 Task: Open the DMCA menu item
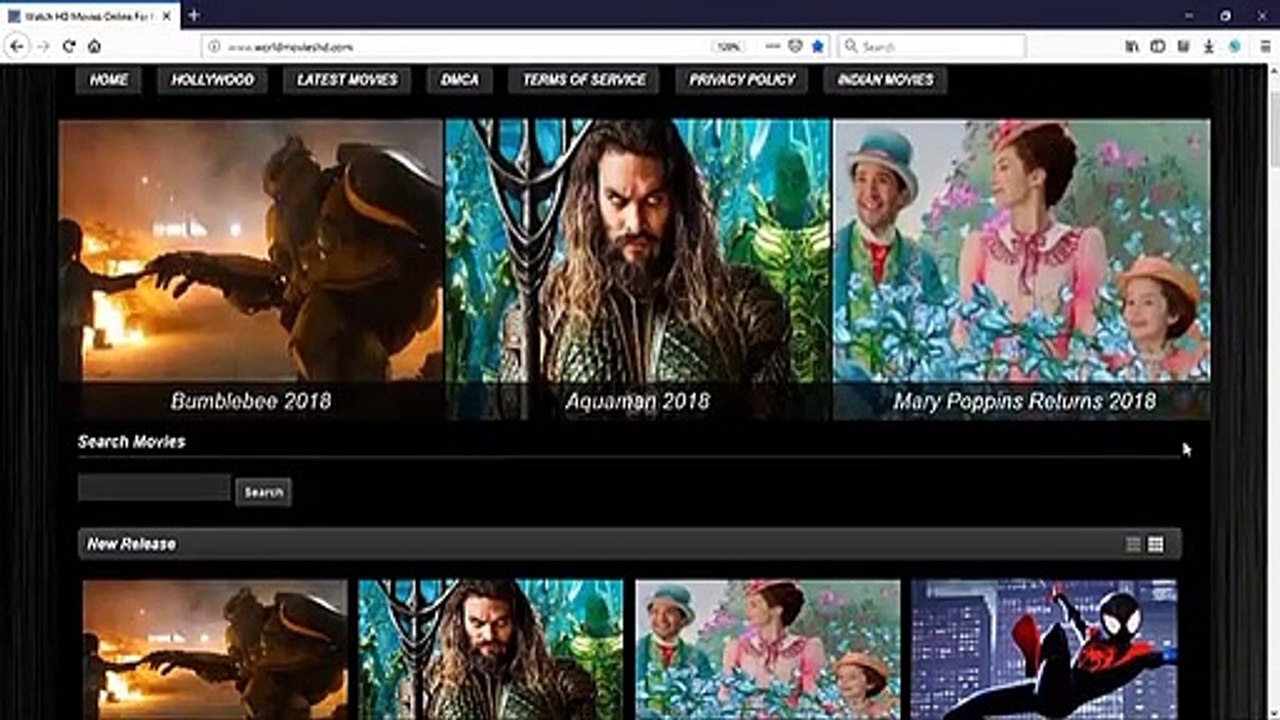point(460,80)
